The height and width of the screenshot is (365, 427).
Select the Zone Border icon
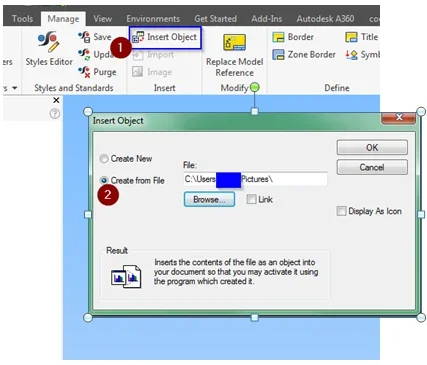[x=278, y=54]
